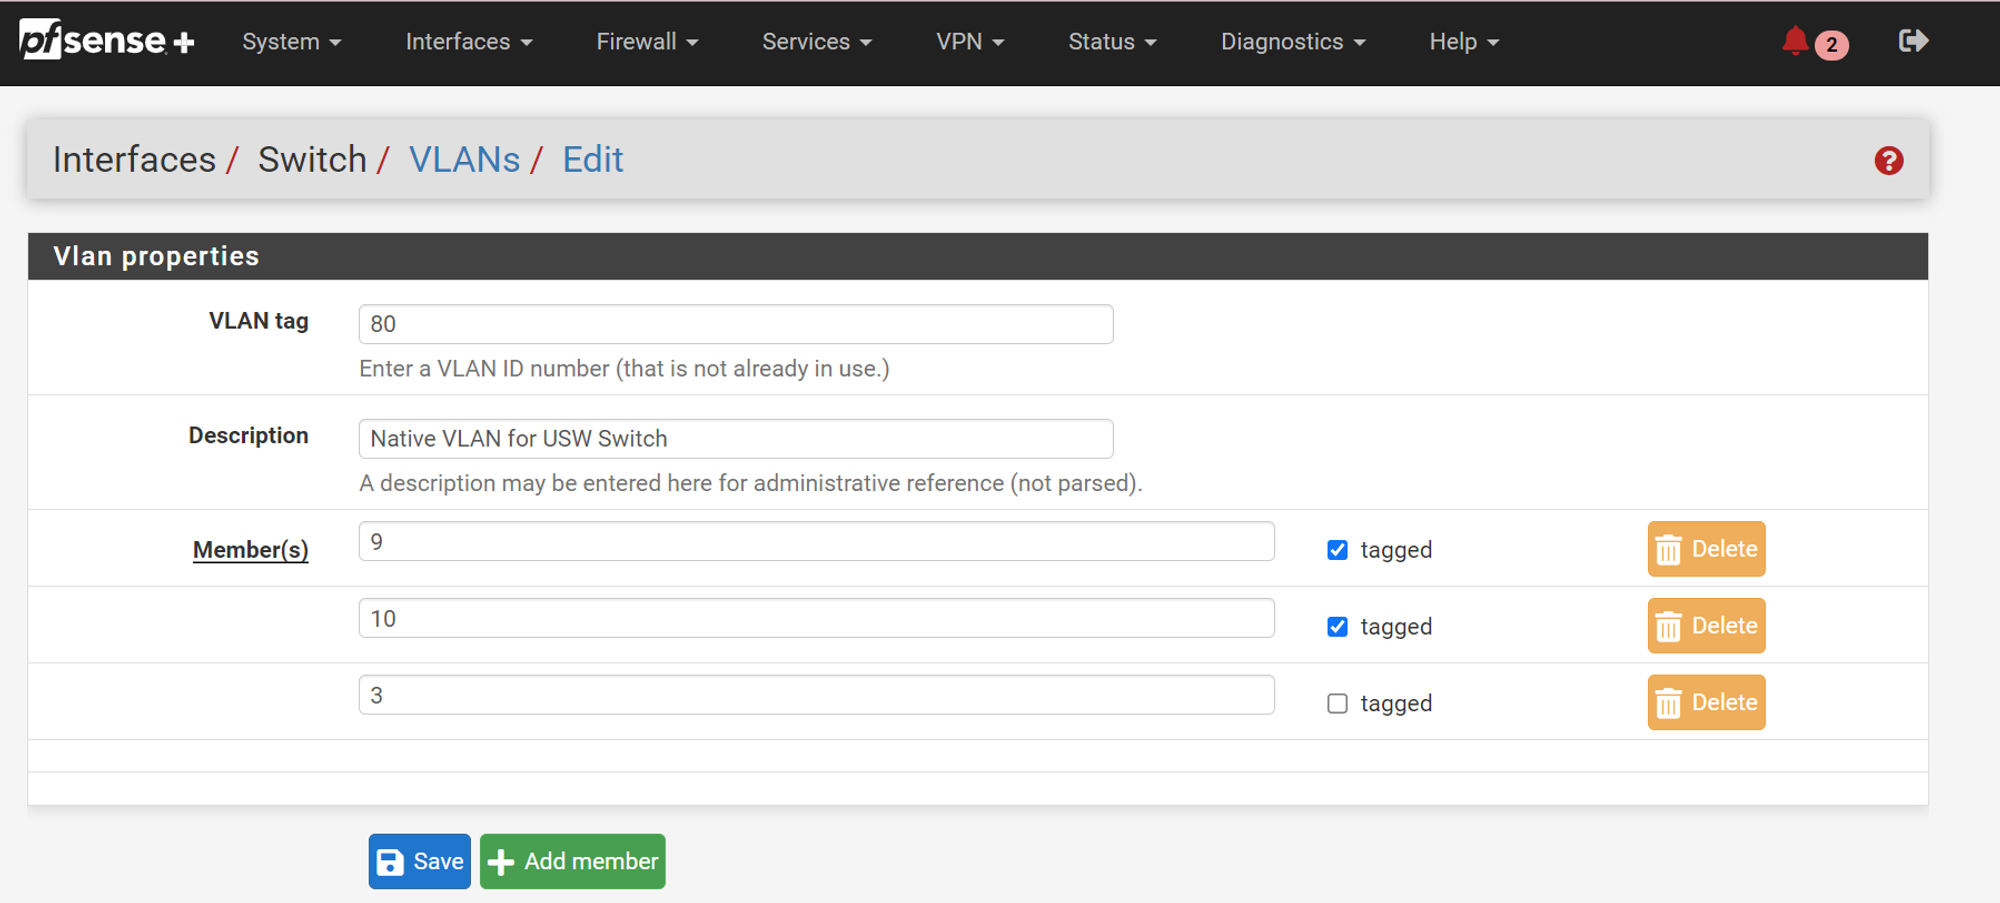Click the pfSense Plus logo
Image resolution: width=2000 pixels, height=903 pixels.
tap(106, 41)
